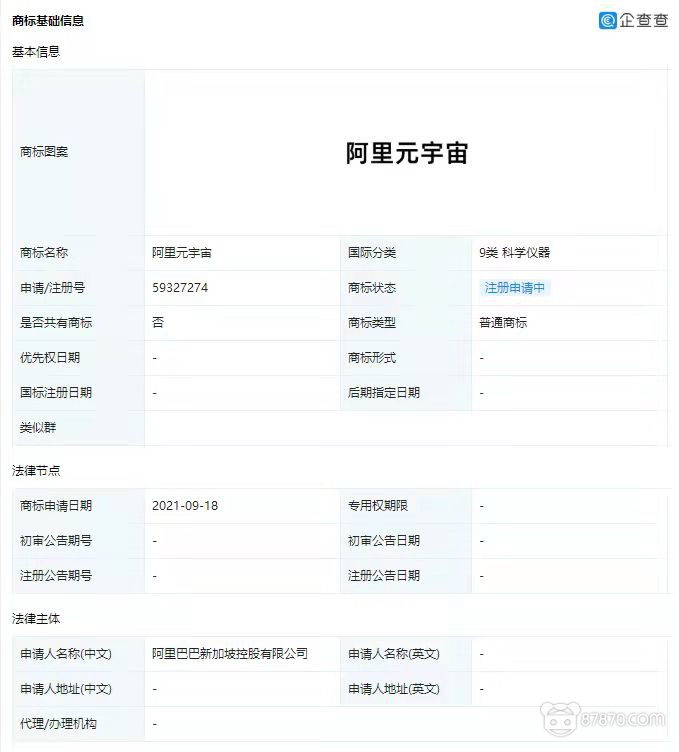Click the 初审公告日期 label

pos(384,540)
